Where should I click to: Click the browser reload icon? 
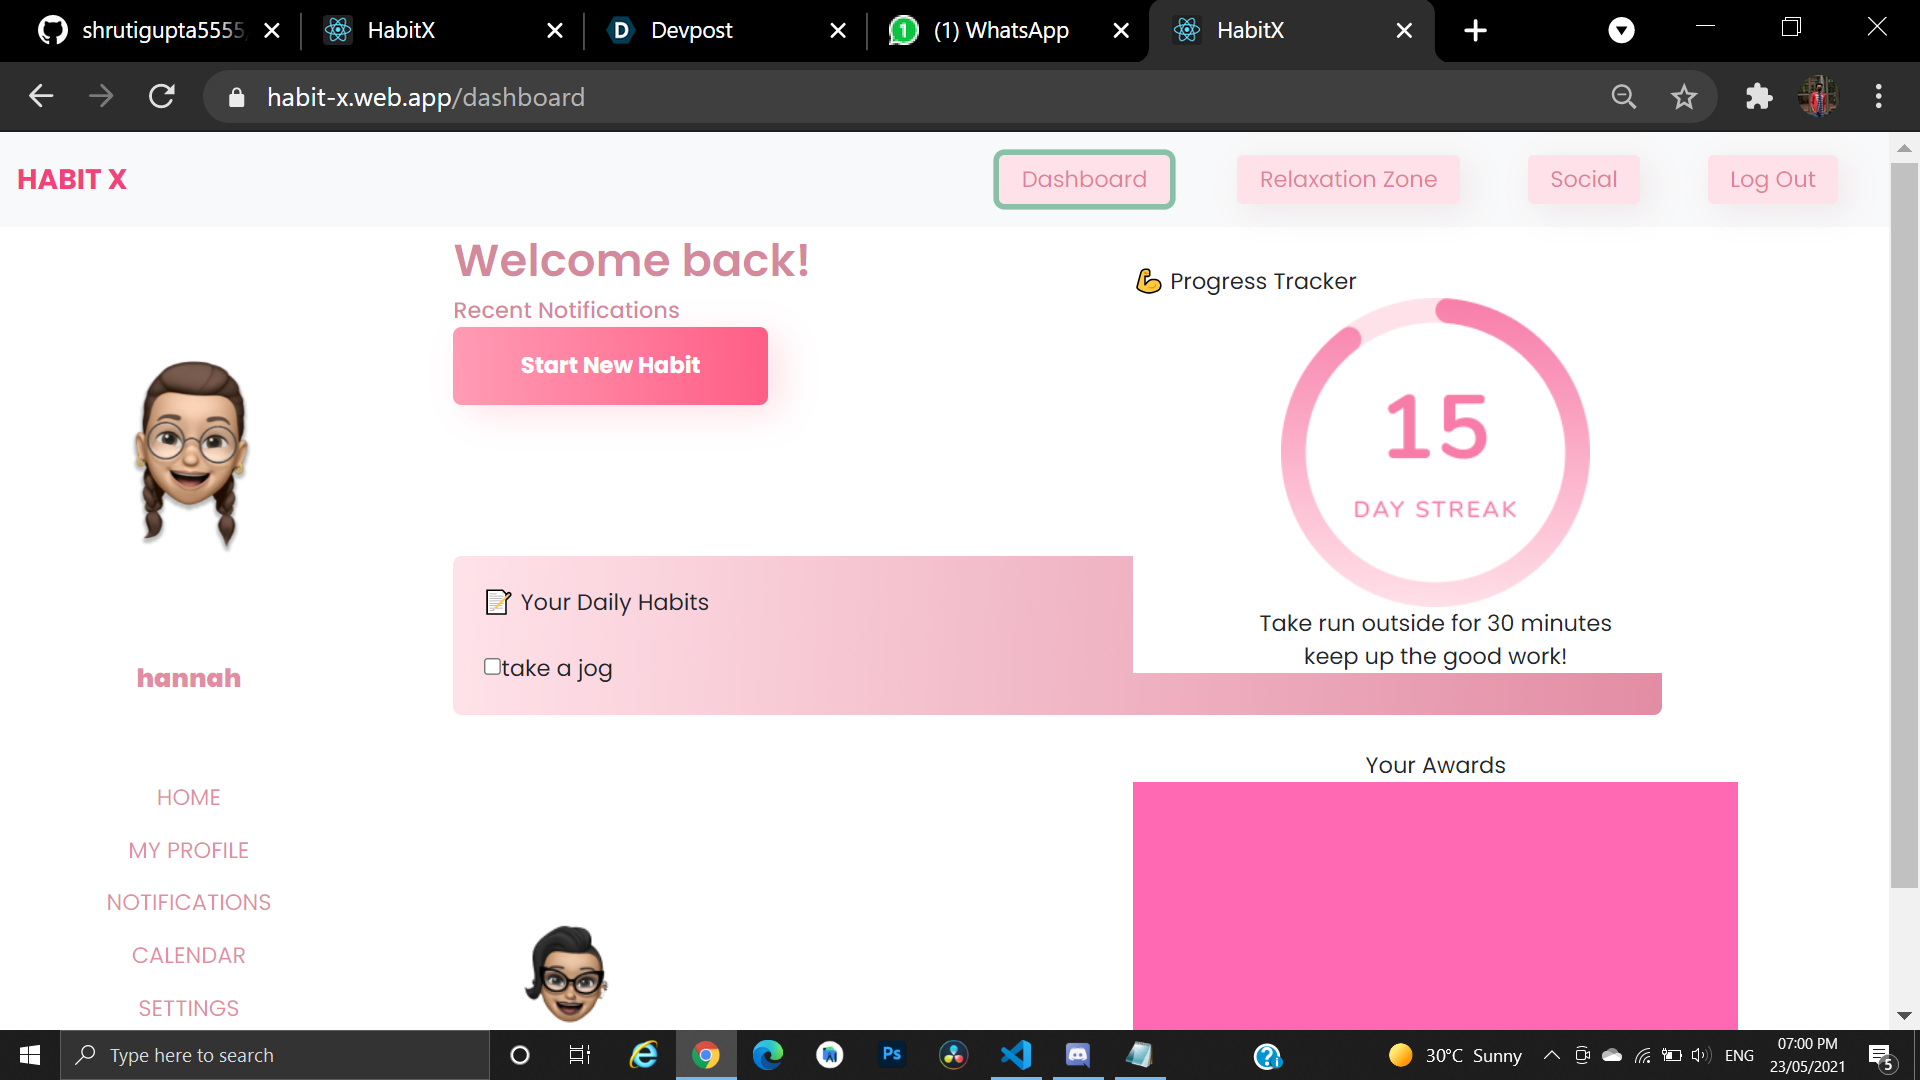click(x=162, y=97)
